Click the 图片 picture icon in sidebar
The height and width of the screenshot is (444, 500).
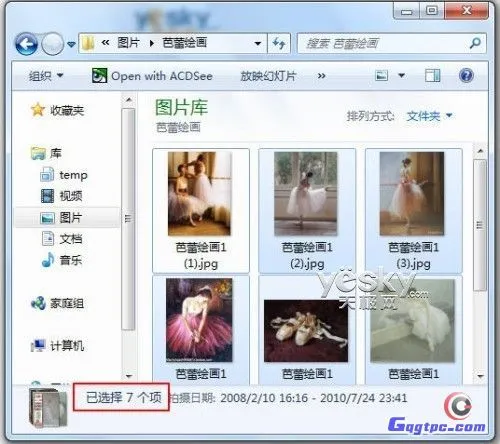[47, 218]
